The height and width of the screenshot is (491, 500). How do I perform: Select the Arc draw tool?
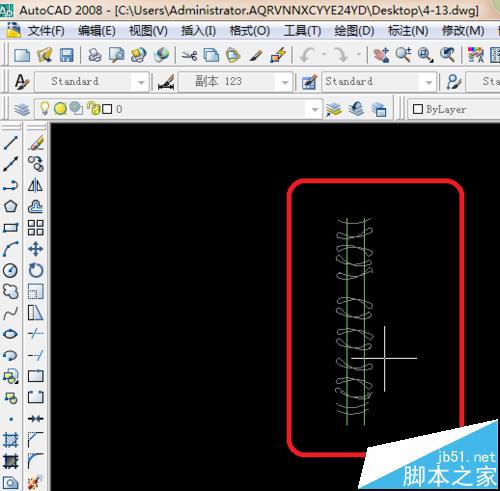(11, 249)
